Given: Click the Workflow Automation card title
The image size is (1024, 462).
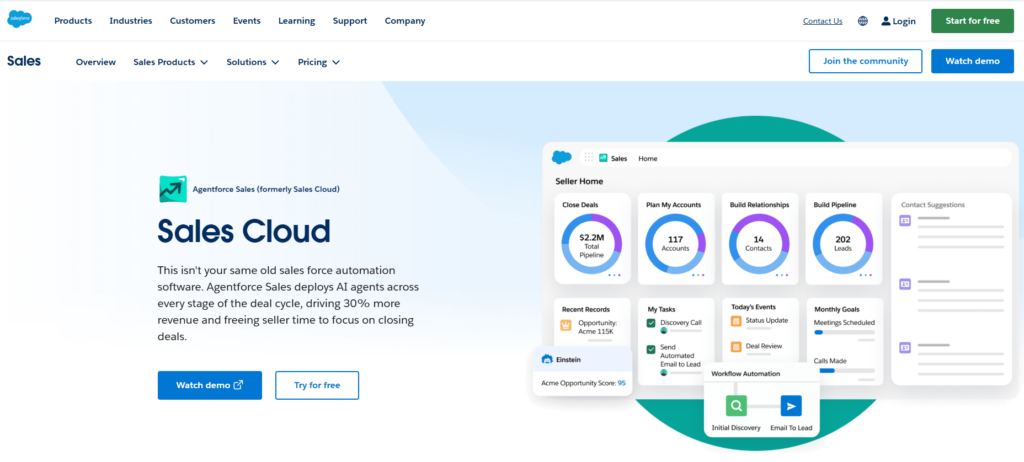Looking at the screenshot, I should point(745,374).
